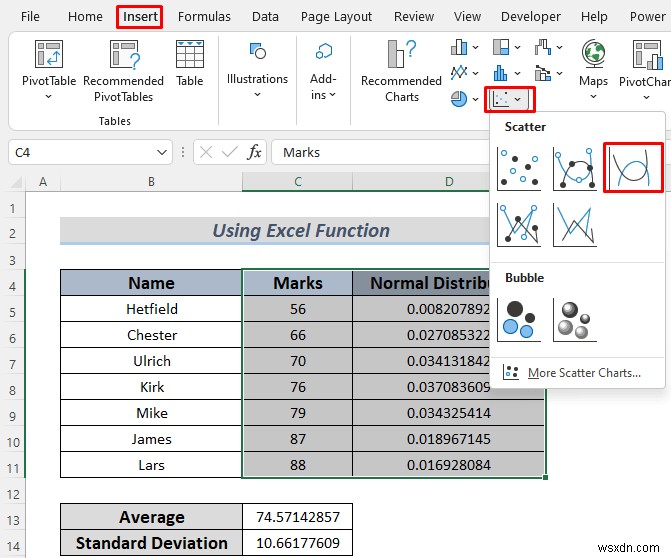
Task: Click the statistic chart icon
Action: point(501,73)
